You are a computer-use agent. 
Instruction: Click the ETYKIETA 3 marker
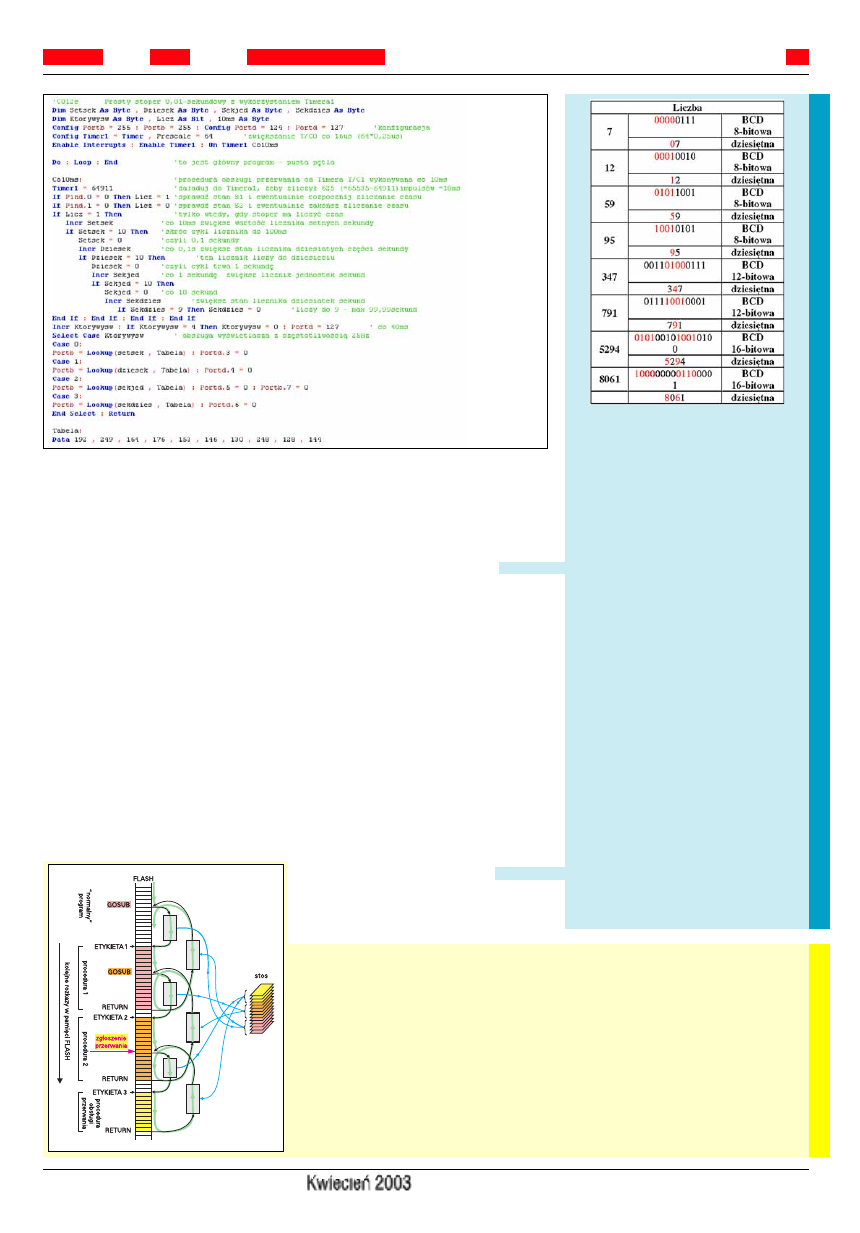(x=111, y=1092)
